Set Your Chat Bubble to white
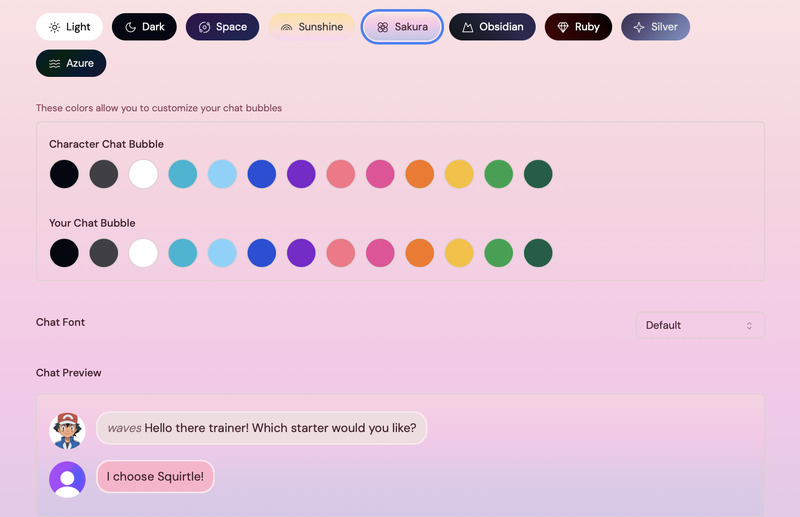 [x=143, y=253]
